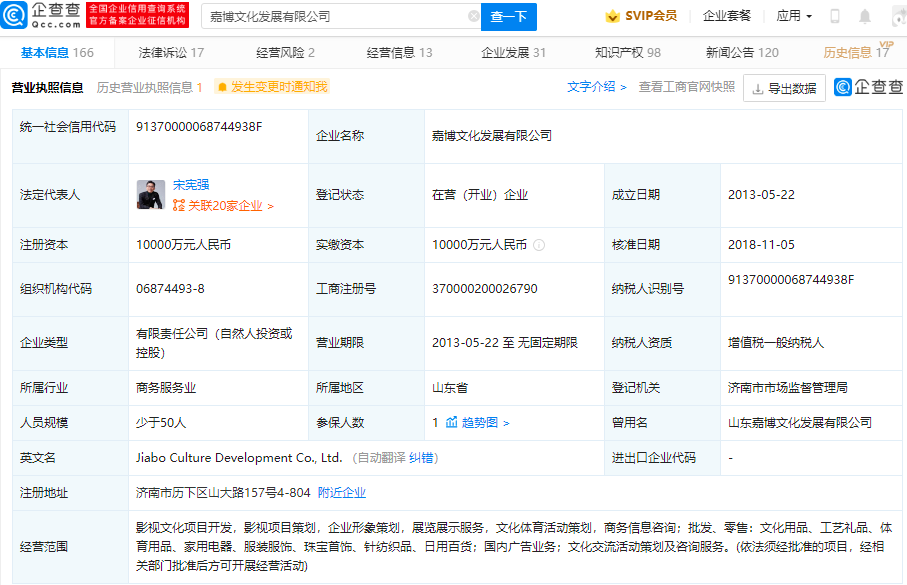Open the 应用 dropdown menu
This screenshot has width=907, height=585.
click(793, 15)
